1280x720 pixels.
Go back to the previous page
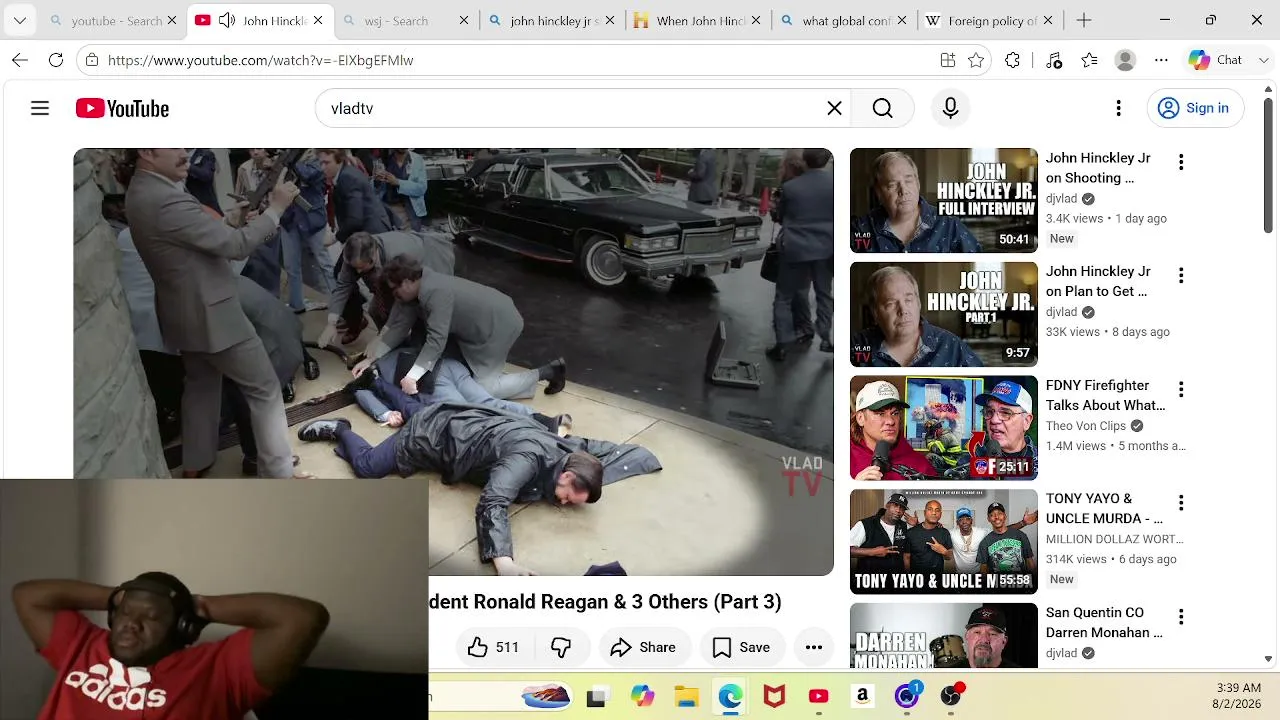click(x=20, y=60)
